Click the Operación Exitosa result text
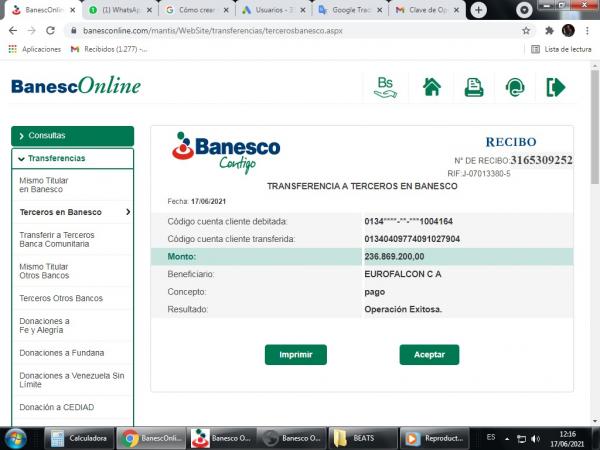 pyautogui.click(x=403, y=309)
